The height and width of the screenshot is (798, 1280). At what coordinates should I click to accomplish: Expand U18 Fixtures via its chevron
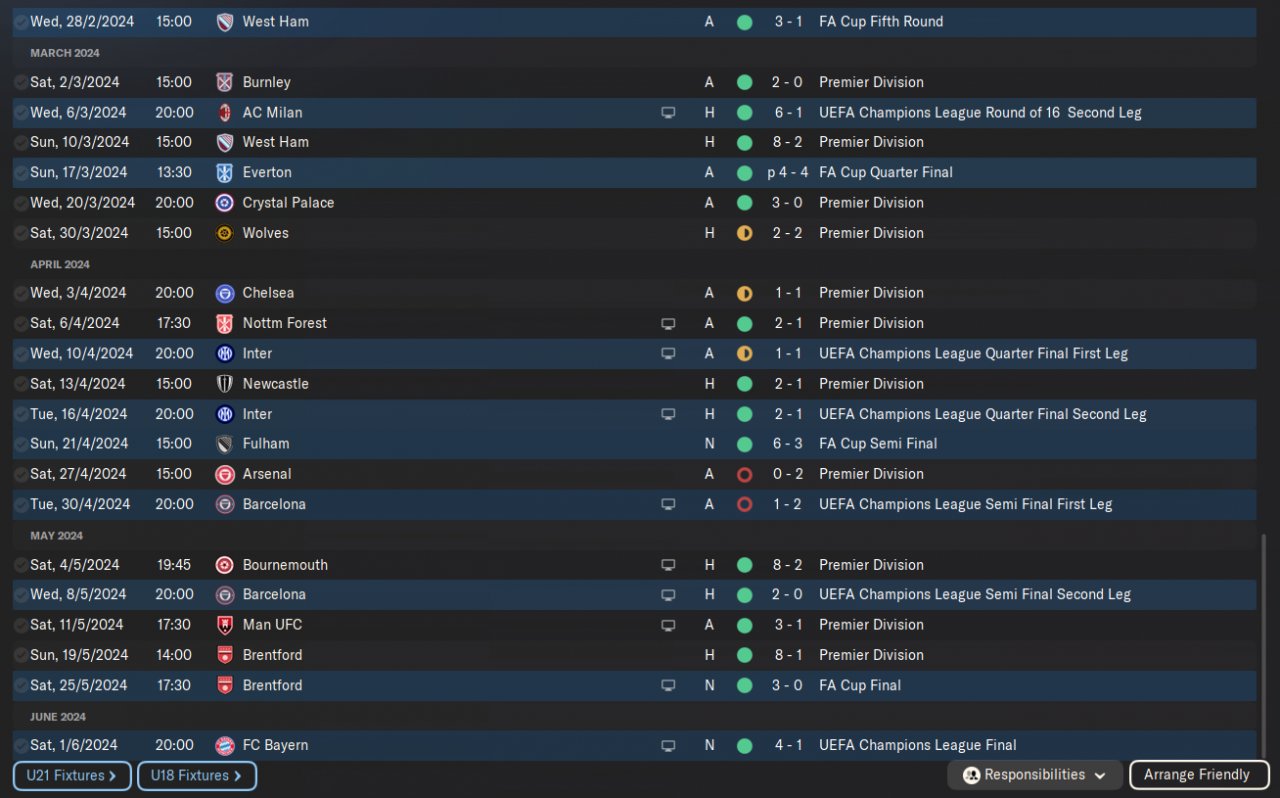pos(238,776)
